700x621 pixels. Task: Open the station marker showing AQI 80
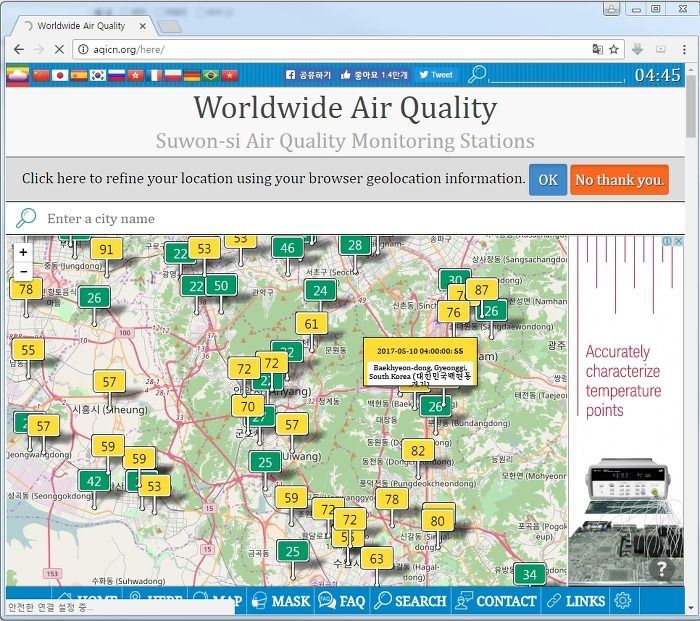pos(438,521)
